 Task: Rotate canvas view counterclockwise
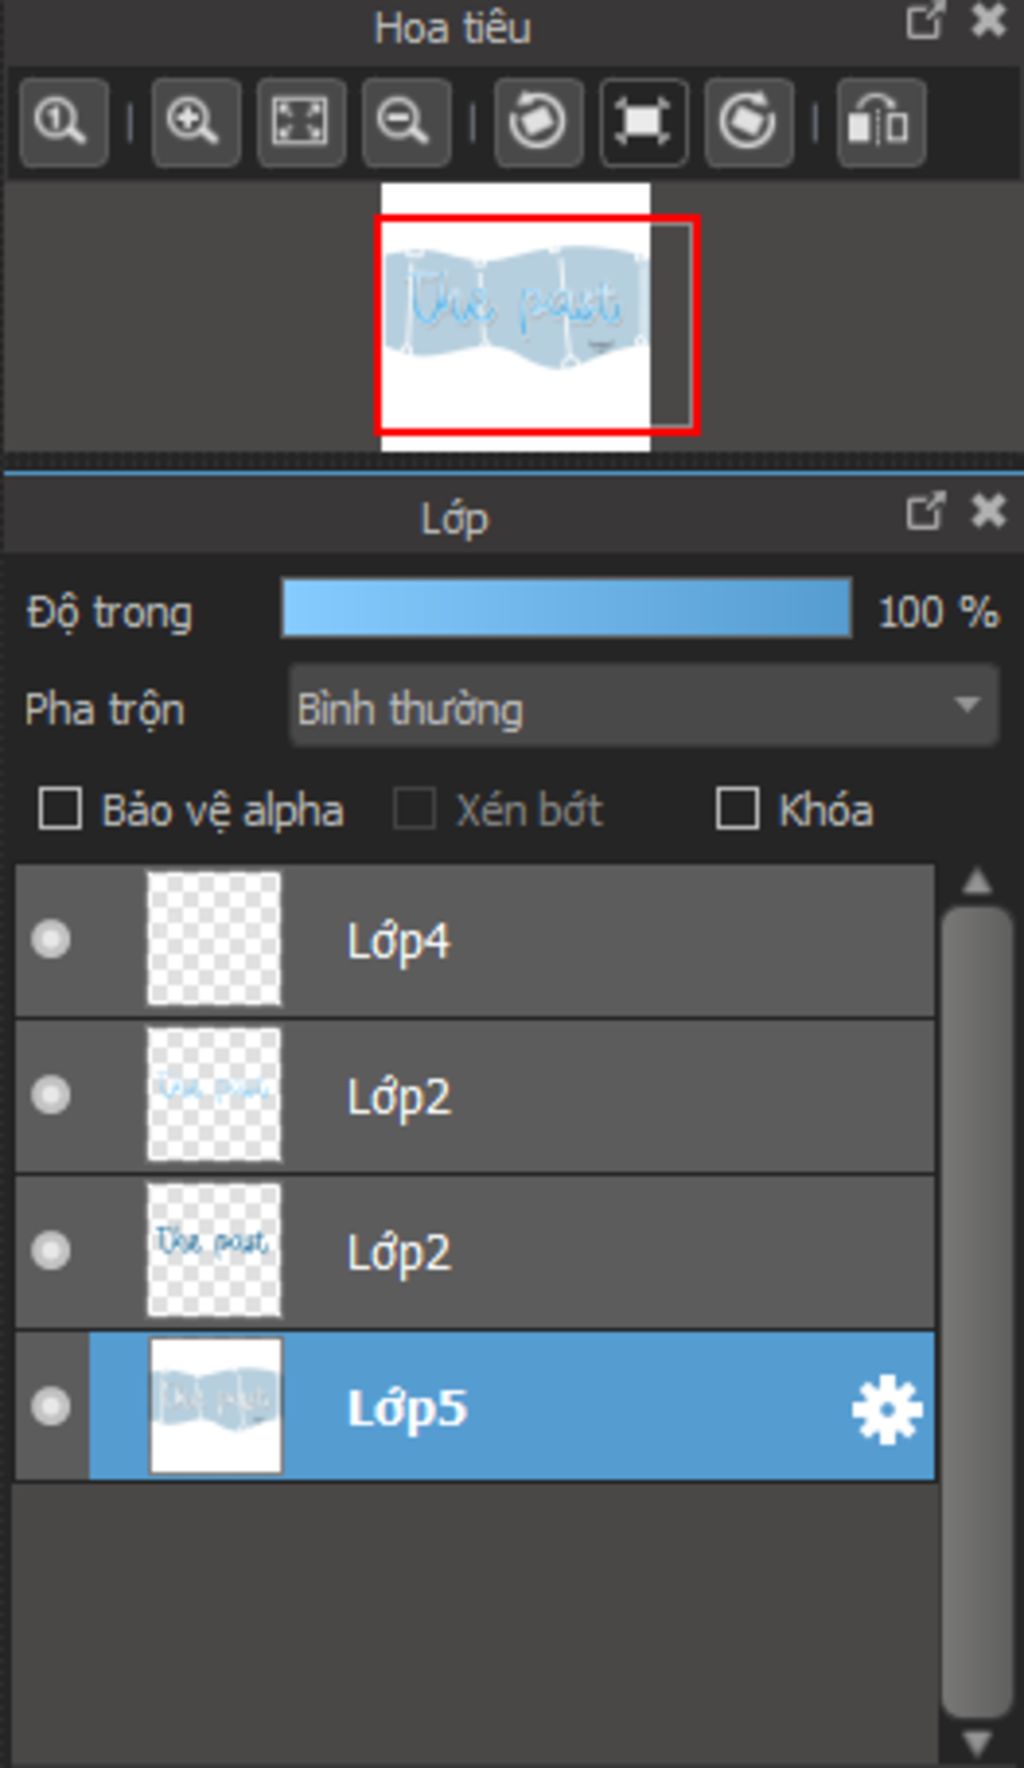click(x=538, y=123)
